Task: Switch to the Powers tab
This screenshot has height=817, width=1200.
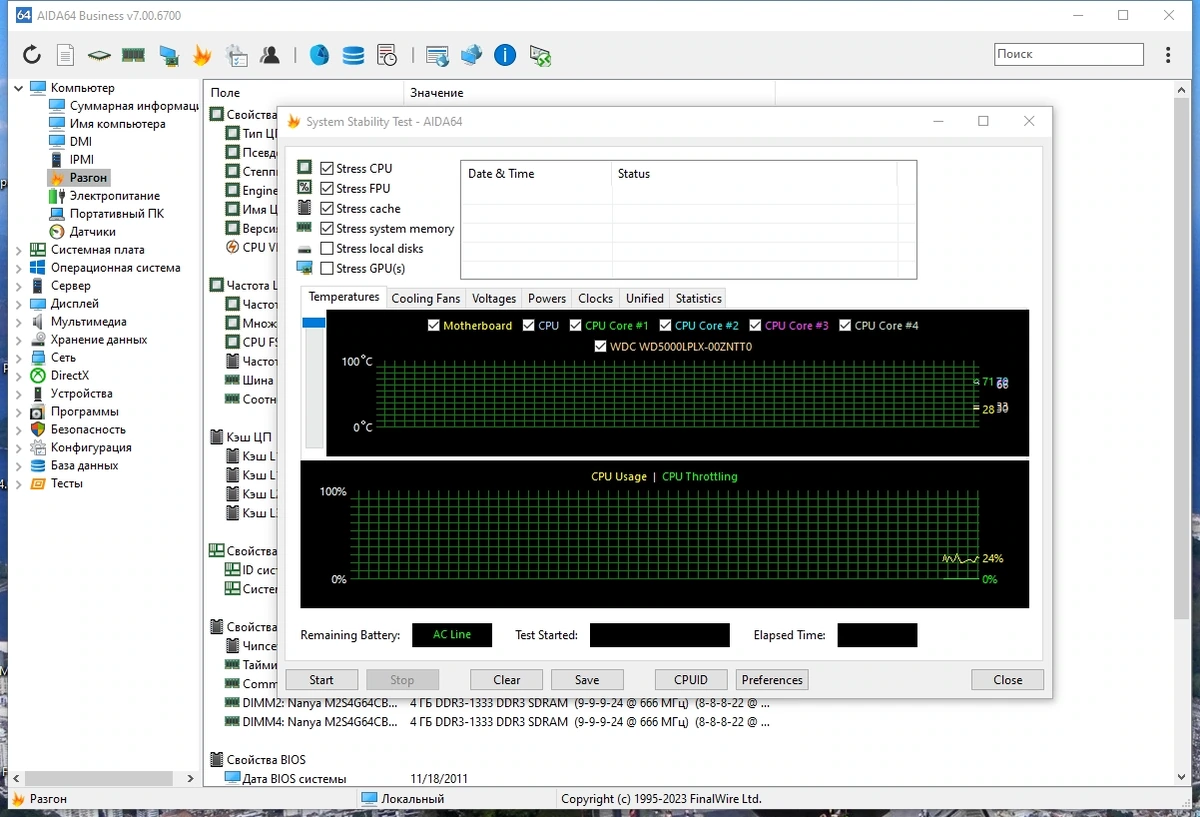Action: [547, 298]
